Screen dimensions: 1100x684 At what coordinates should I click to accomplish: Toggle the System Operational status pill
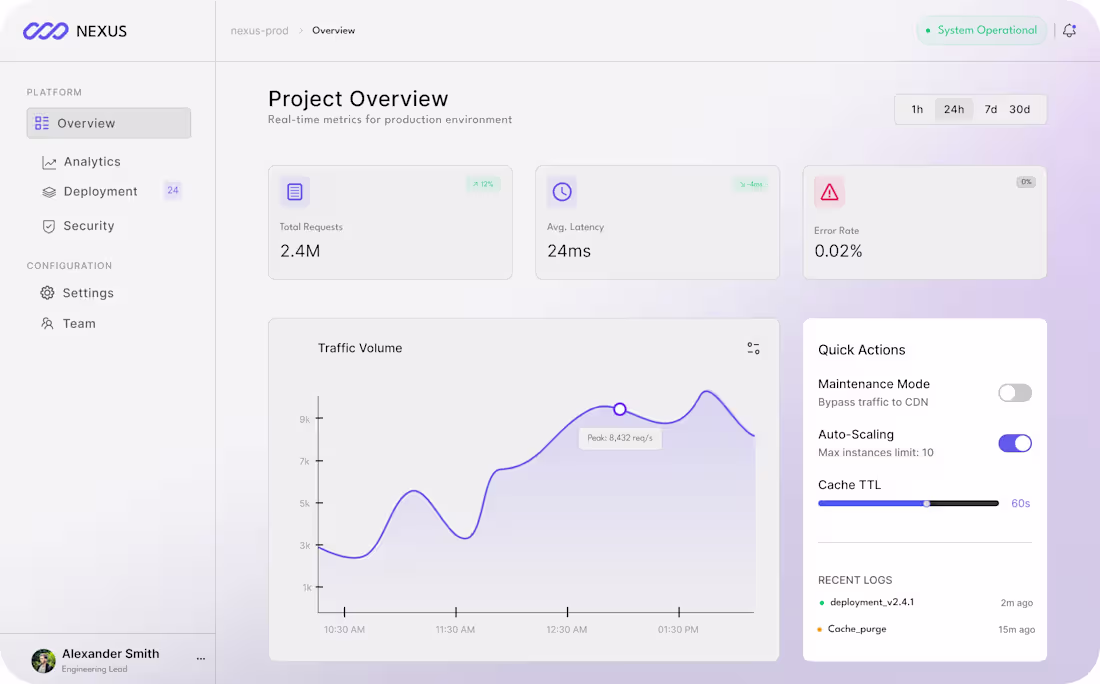click(x=981, y=30)
